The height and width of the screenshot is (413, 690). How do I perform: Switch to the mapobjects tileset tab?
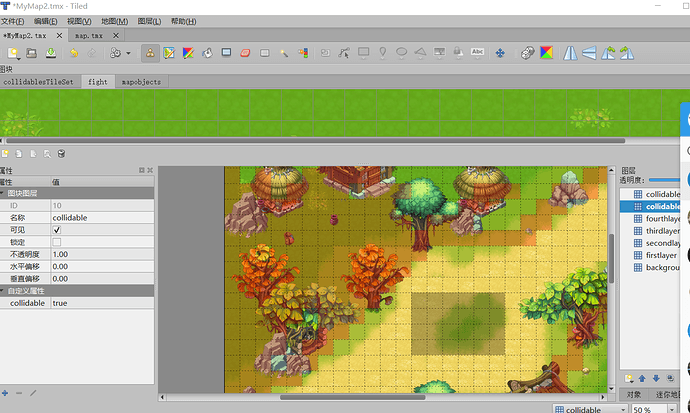click(141, 82)
